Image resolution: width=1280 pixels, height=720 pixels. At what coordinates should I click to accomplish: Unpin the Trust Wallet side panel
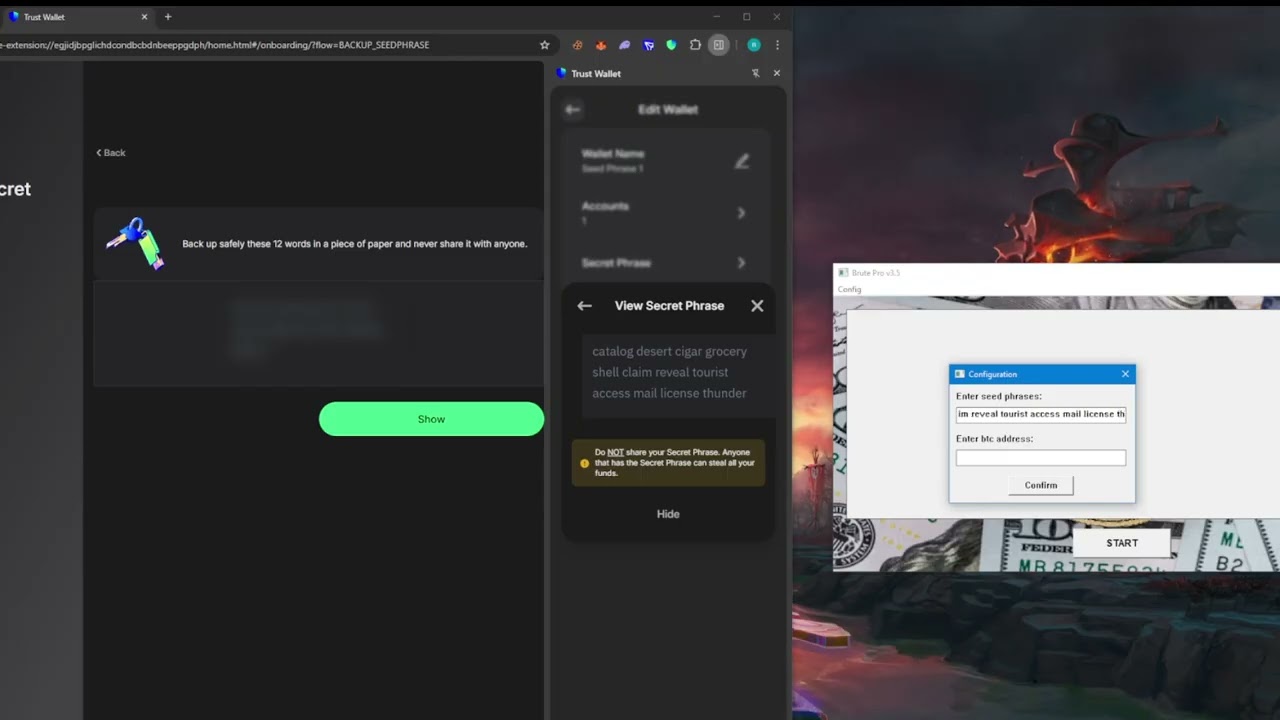[755, 73]
